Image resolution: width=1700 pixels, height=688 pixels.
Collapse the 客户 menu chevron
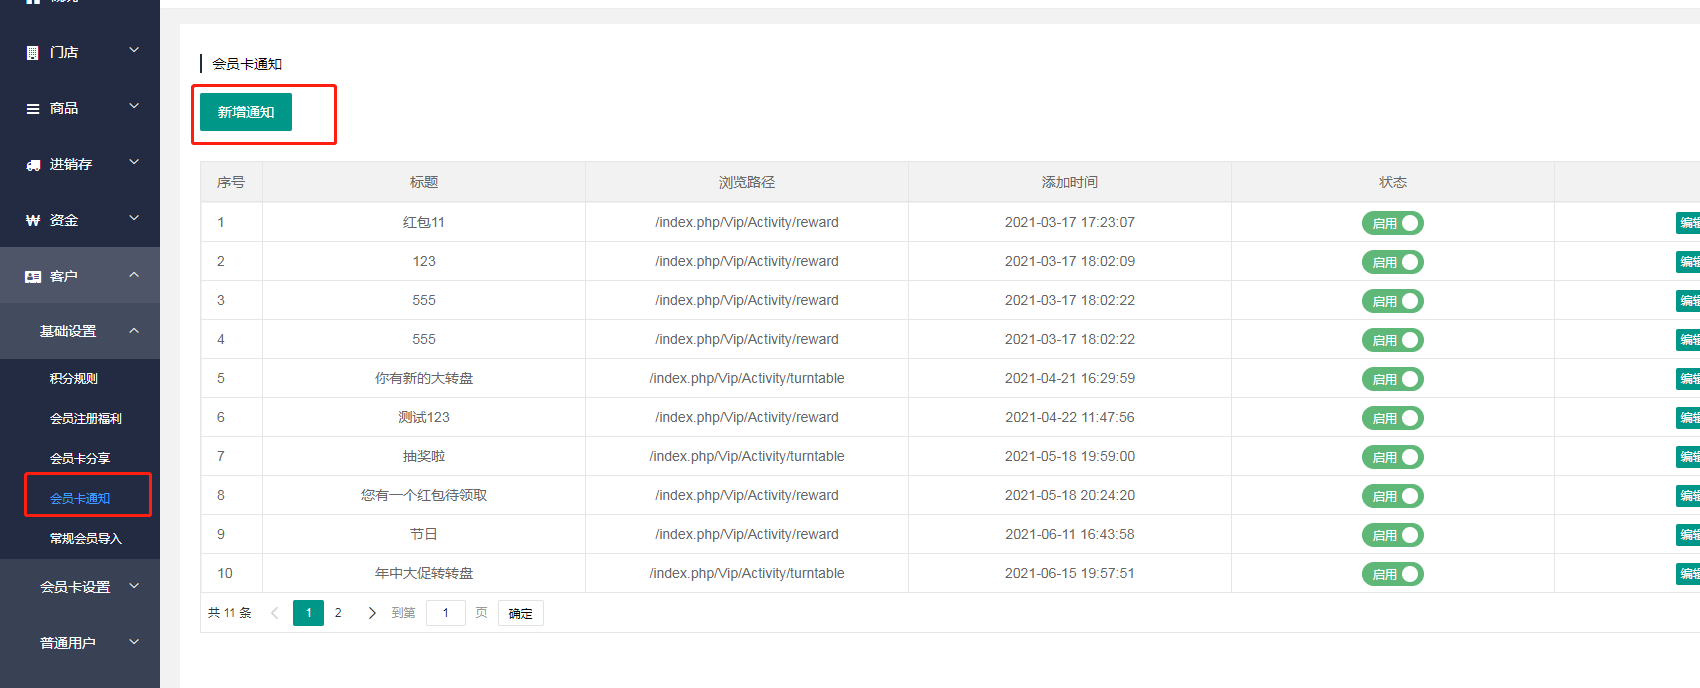(134, 275)
